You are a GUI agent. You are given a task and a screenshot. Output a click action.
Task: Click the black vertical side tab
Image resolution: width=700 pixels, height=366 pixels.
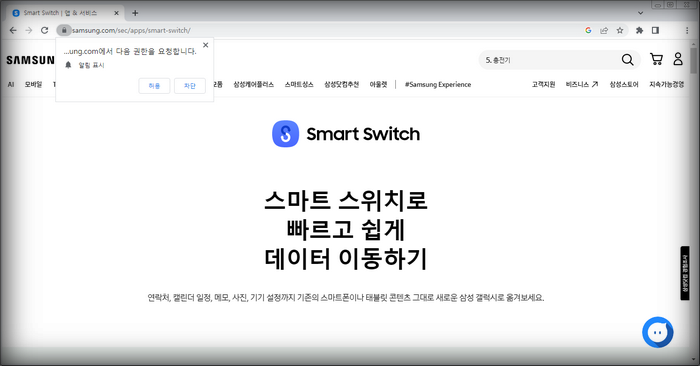pyautogui.click(x=685, y=273)
